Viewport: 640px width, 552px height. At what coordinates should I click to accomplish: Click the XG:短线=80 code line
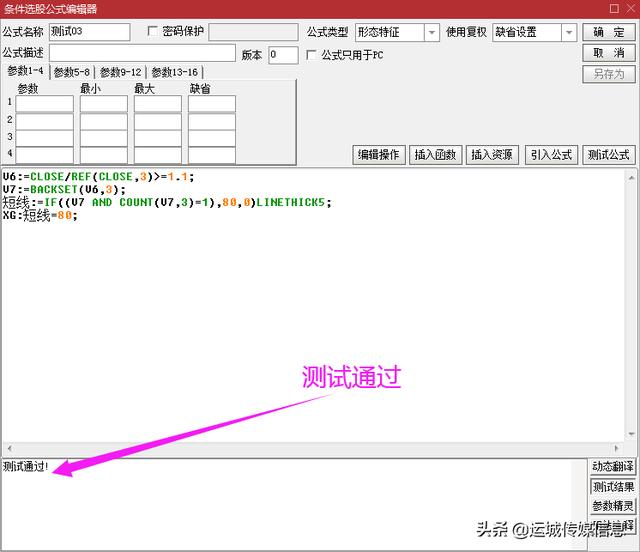click(40, 215)
